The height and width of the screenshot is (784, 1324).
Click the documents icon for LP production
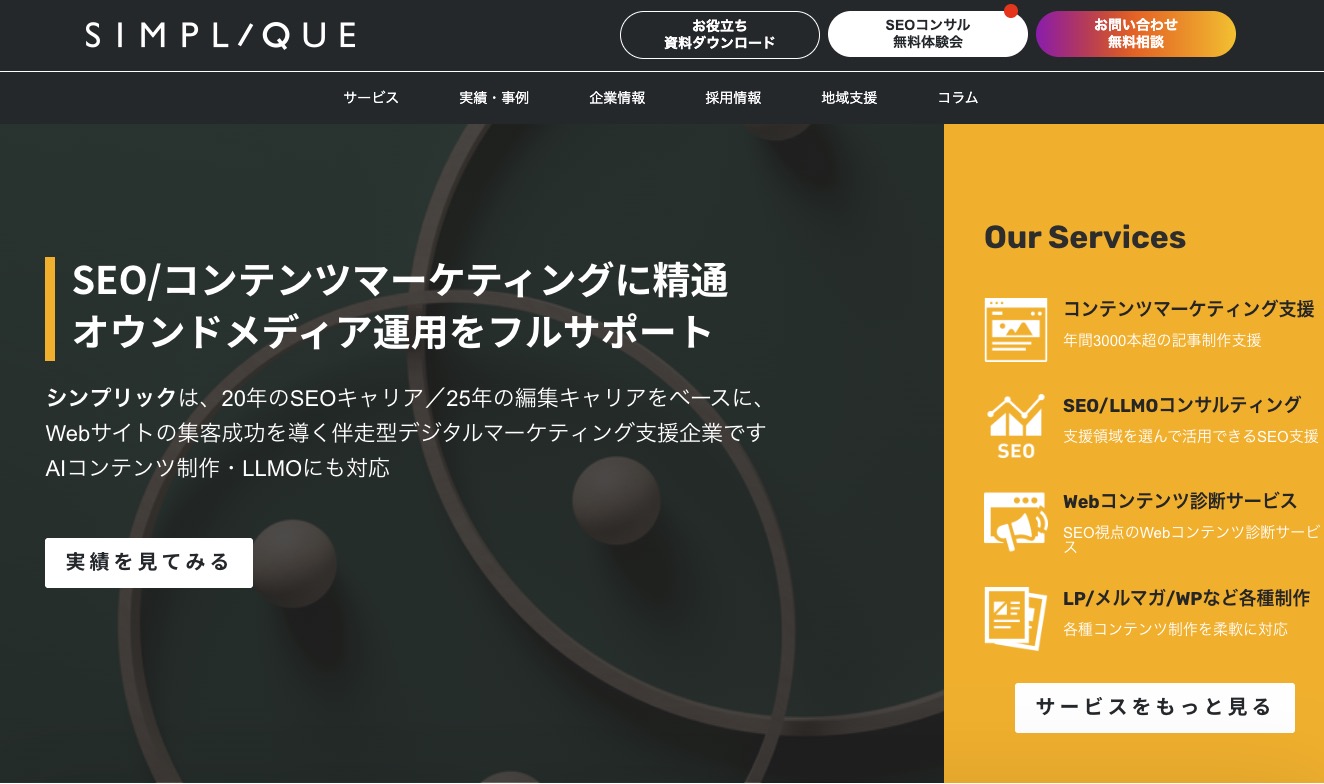pos(1015,617)
